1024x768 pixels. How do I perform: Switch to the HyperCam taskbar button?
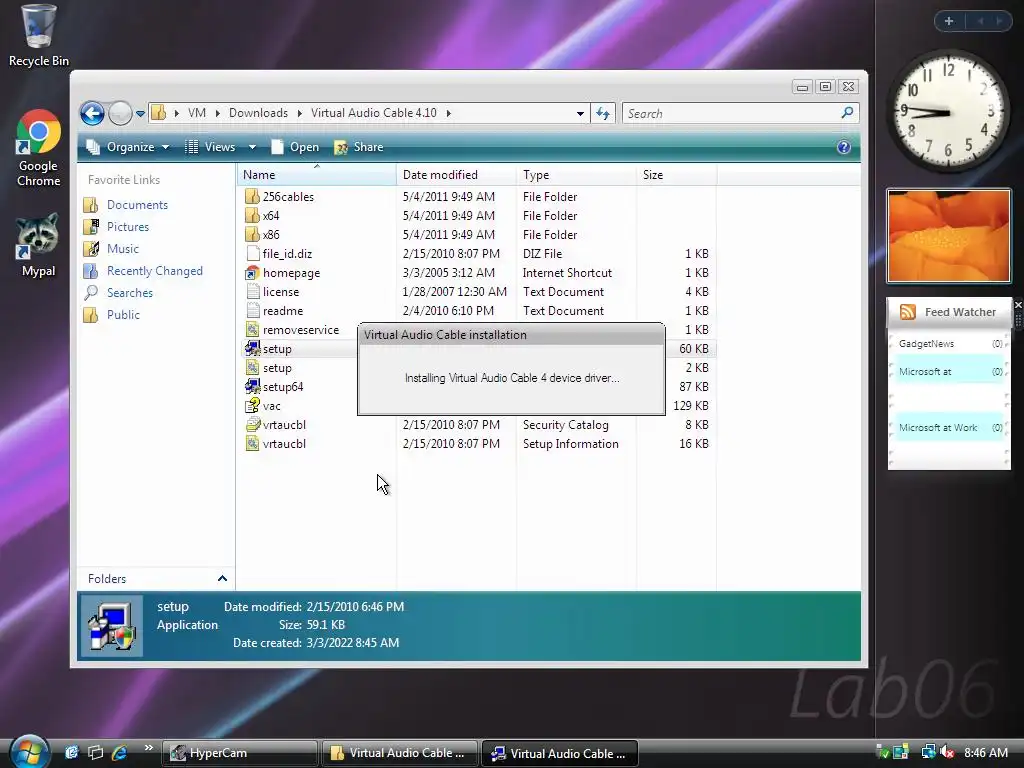point(240,753)
